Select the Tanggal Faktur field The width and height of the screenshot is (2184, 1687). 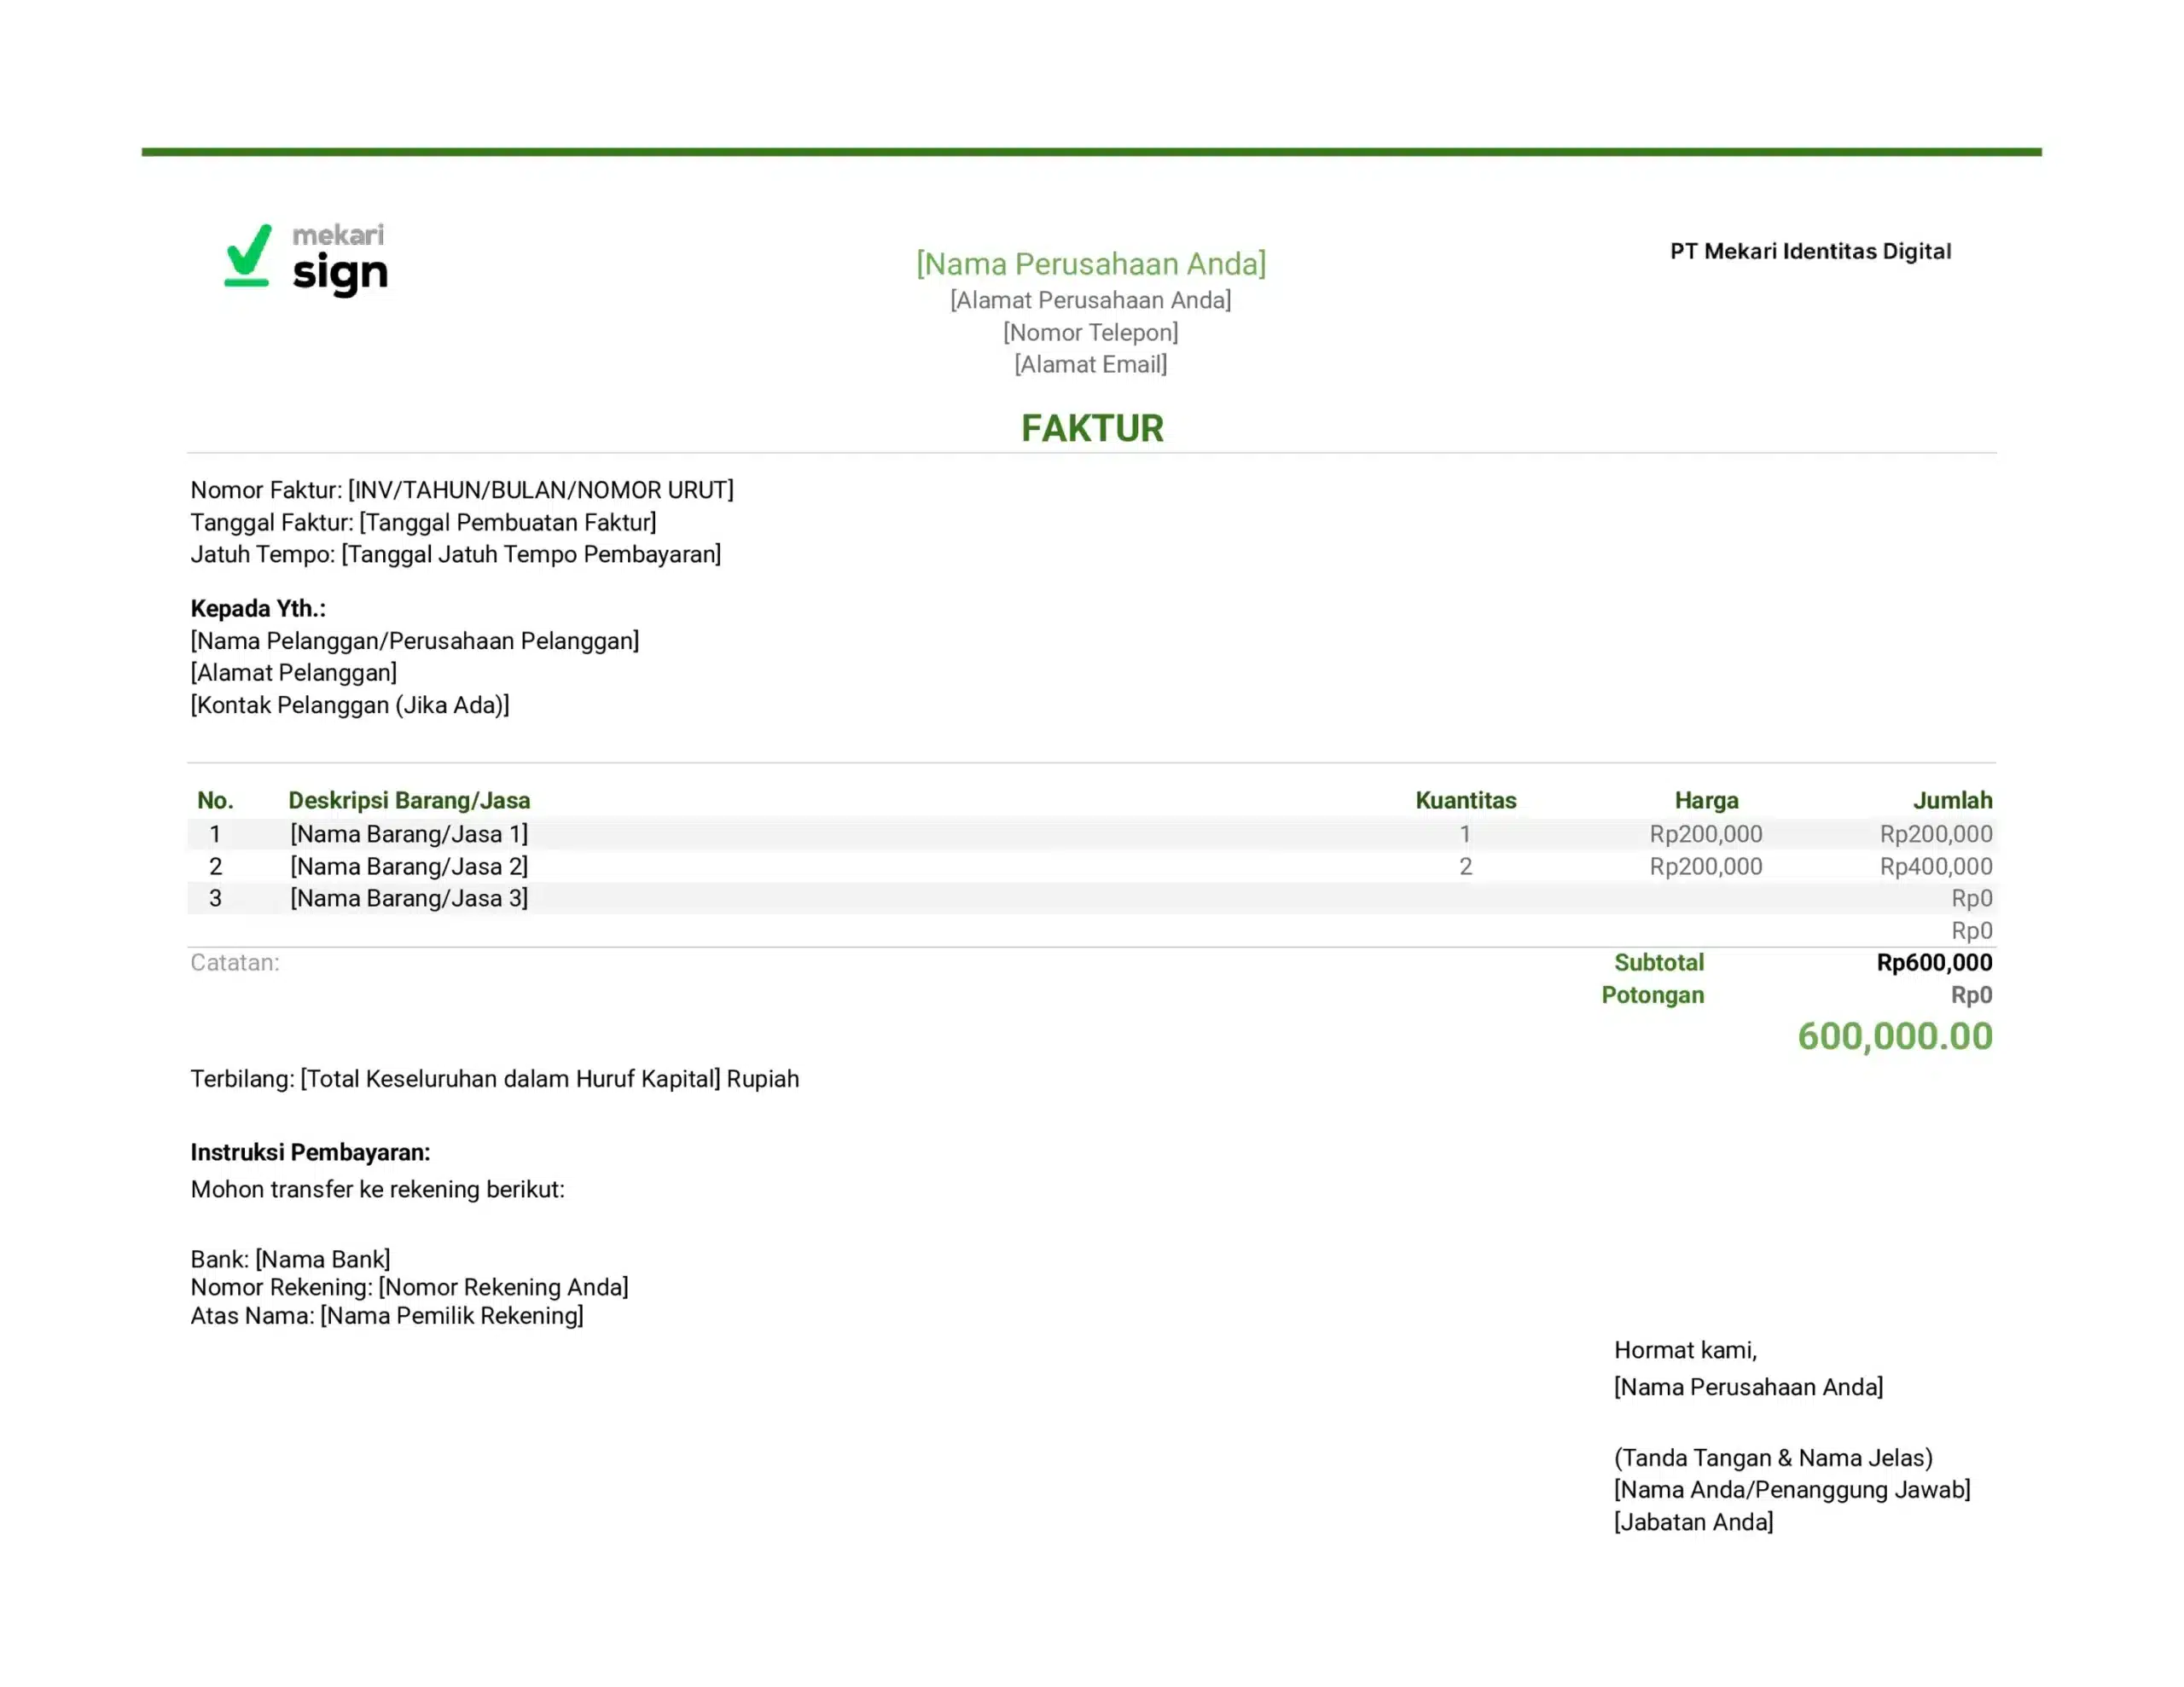[x=423, y=522]
